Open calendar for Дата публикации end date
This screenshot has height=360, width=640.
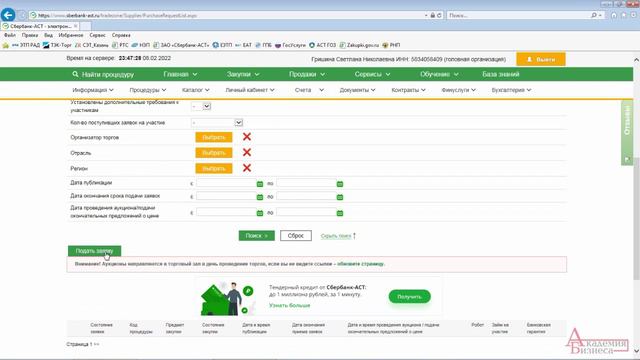coord(340,184)
